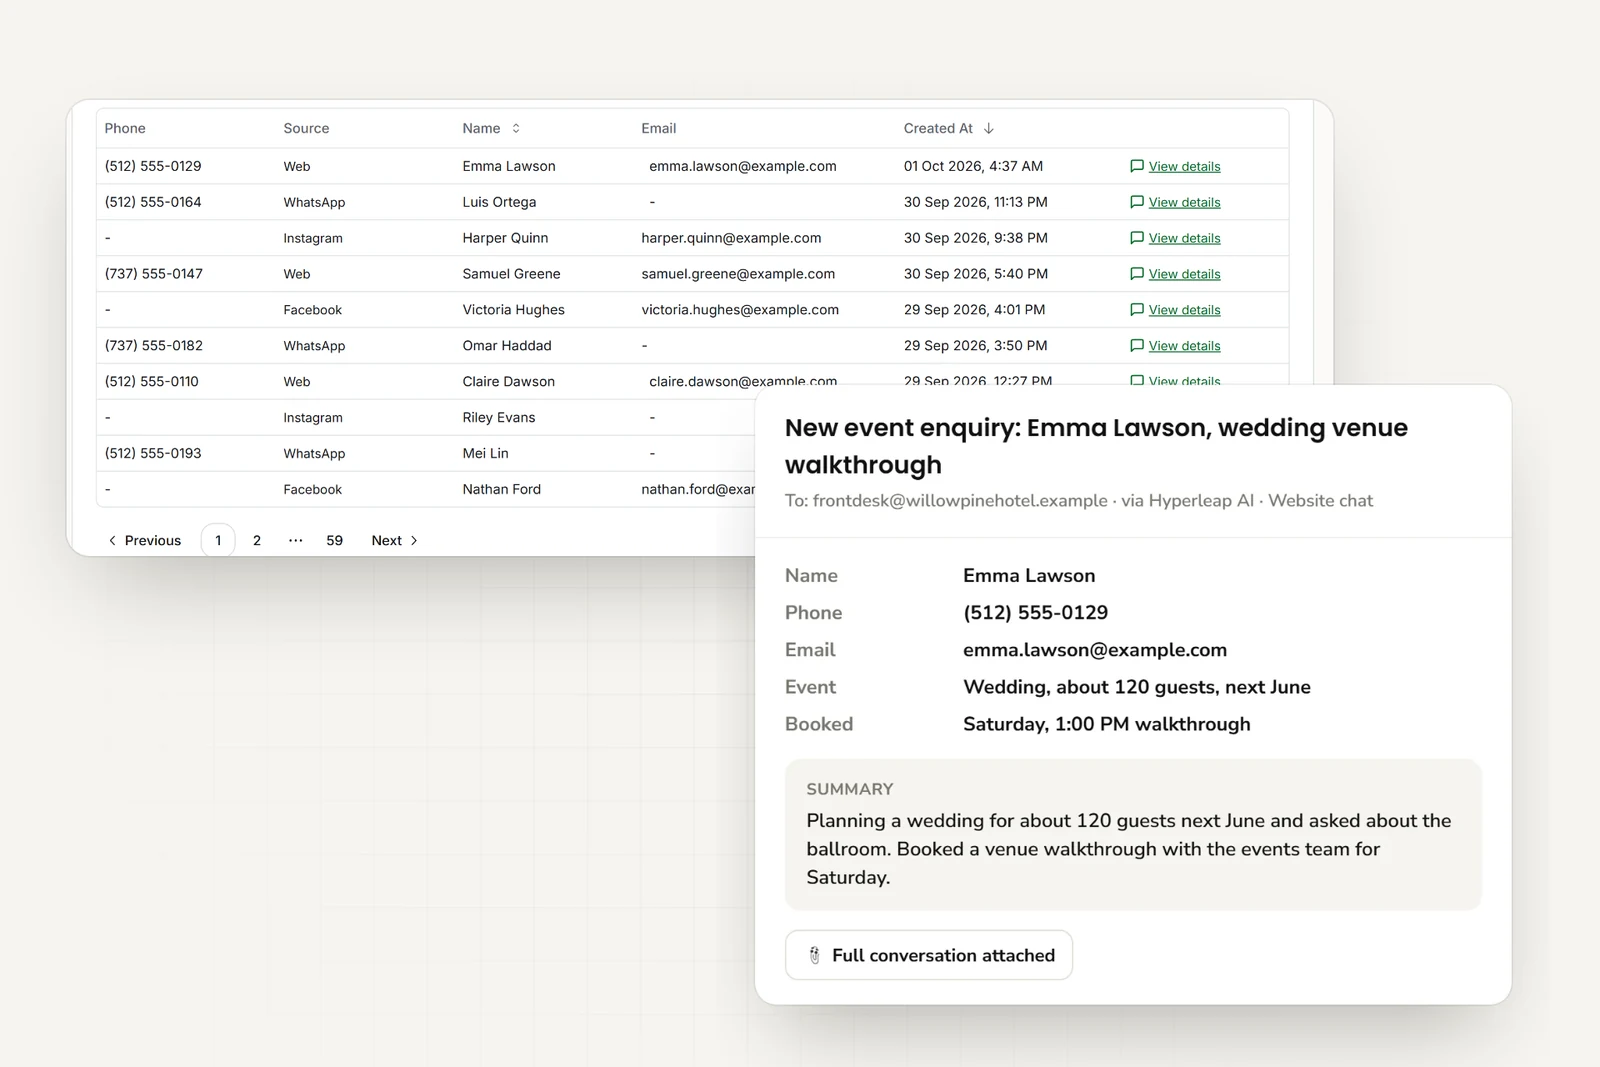
Task: Select the Mei Lin name cell
Action: tap(485, 454)
